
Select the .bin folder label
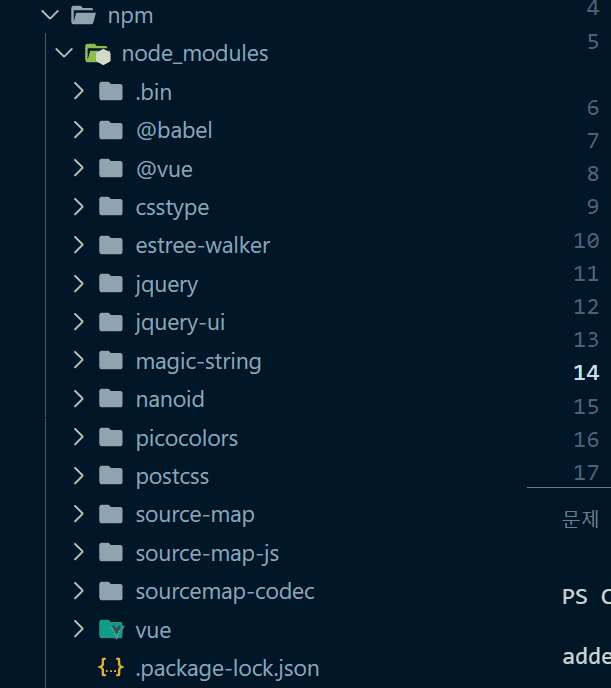[x=154, y=92]
